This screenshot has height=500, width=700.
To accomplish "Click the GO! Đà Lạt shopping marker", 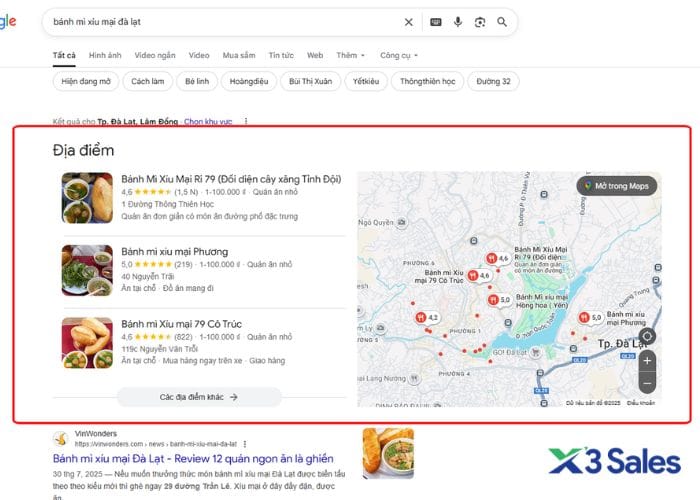I will (535, 353).
